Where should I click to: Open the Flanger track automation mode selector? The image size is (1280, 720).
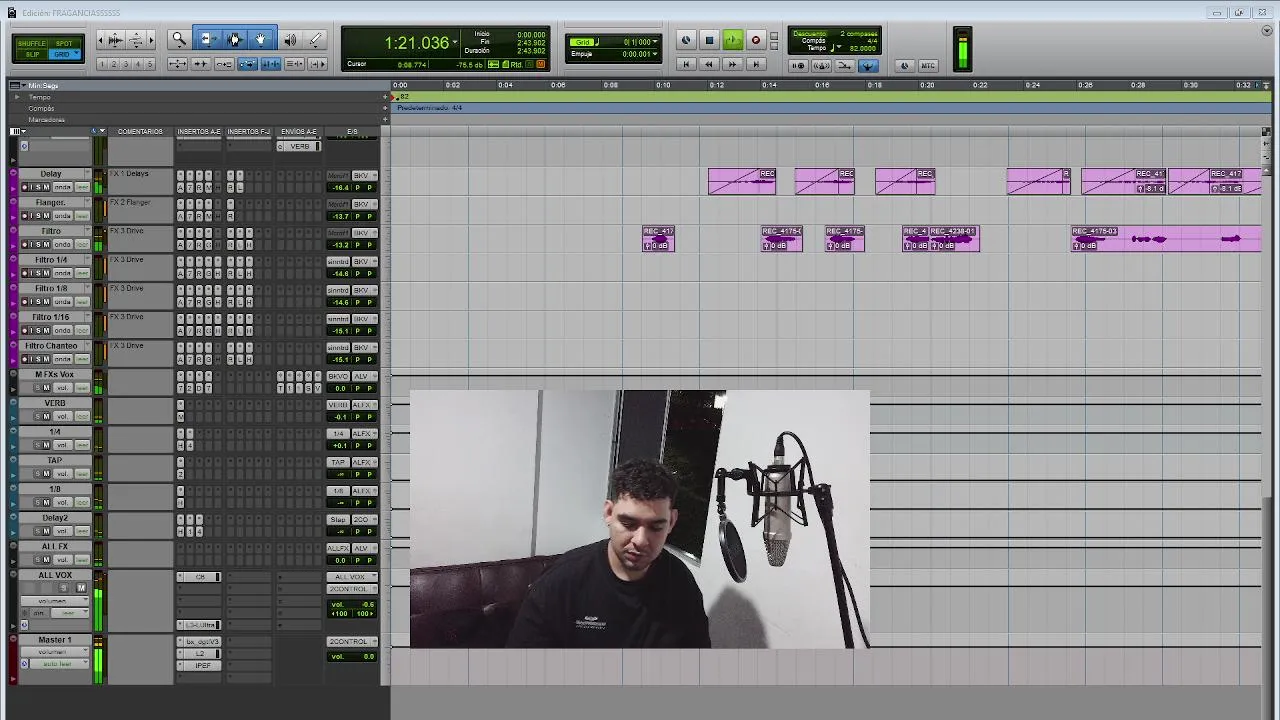[81, 216]
